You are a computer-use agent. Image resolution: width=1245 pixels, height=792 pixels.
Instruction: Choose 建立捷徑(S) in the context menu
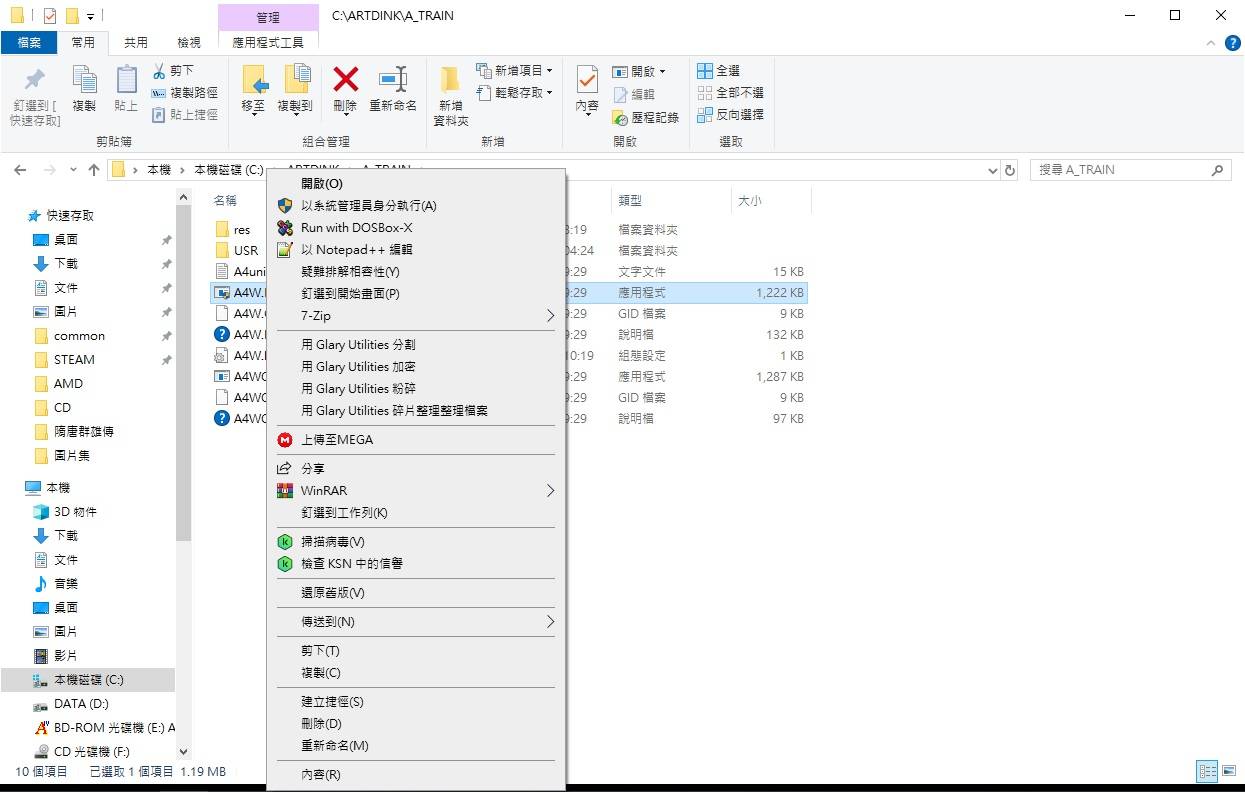pos(416,702)
